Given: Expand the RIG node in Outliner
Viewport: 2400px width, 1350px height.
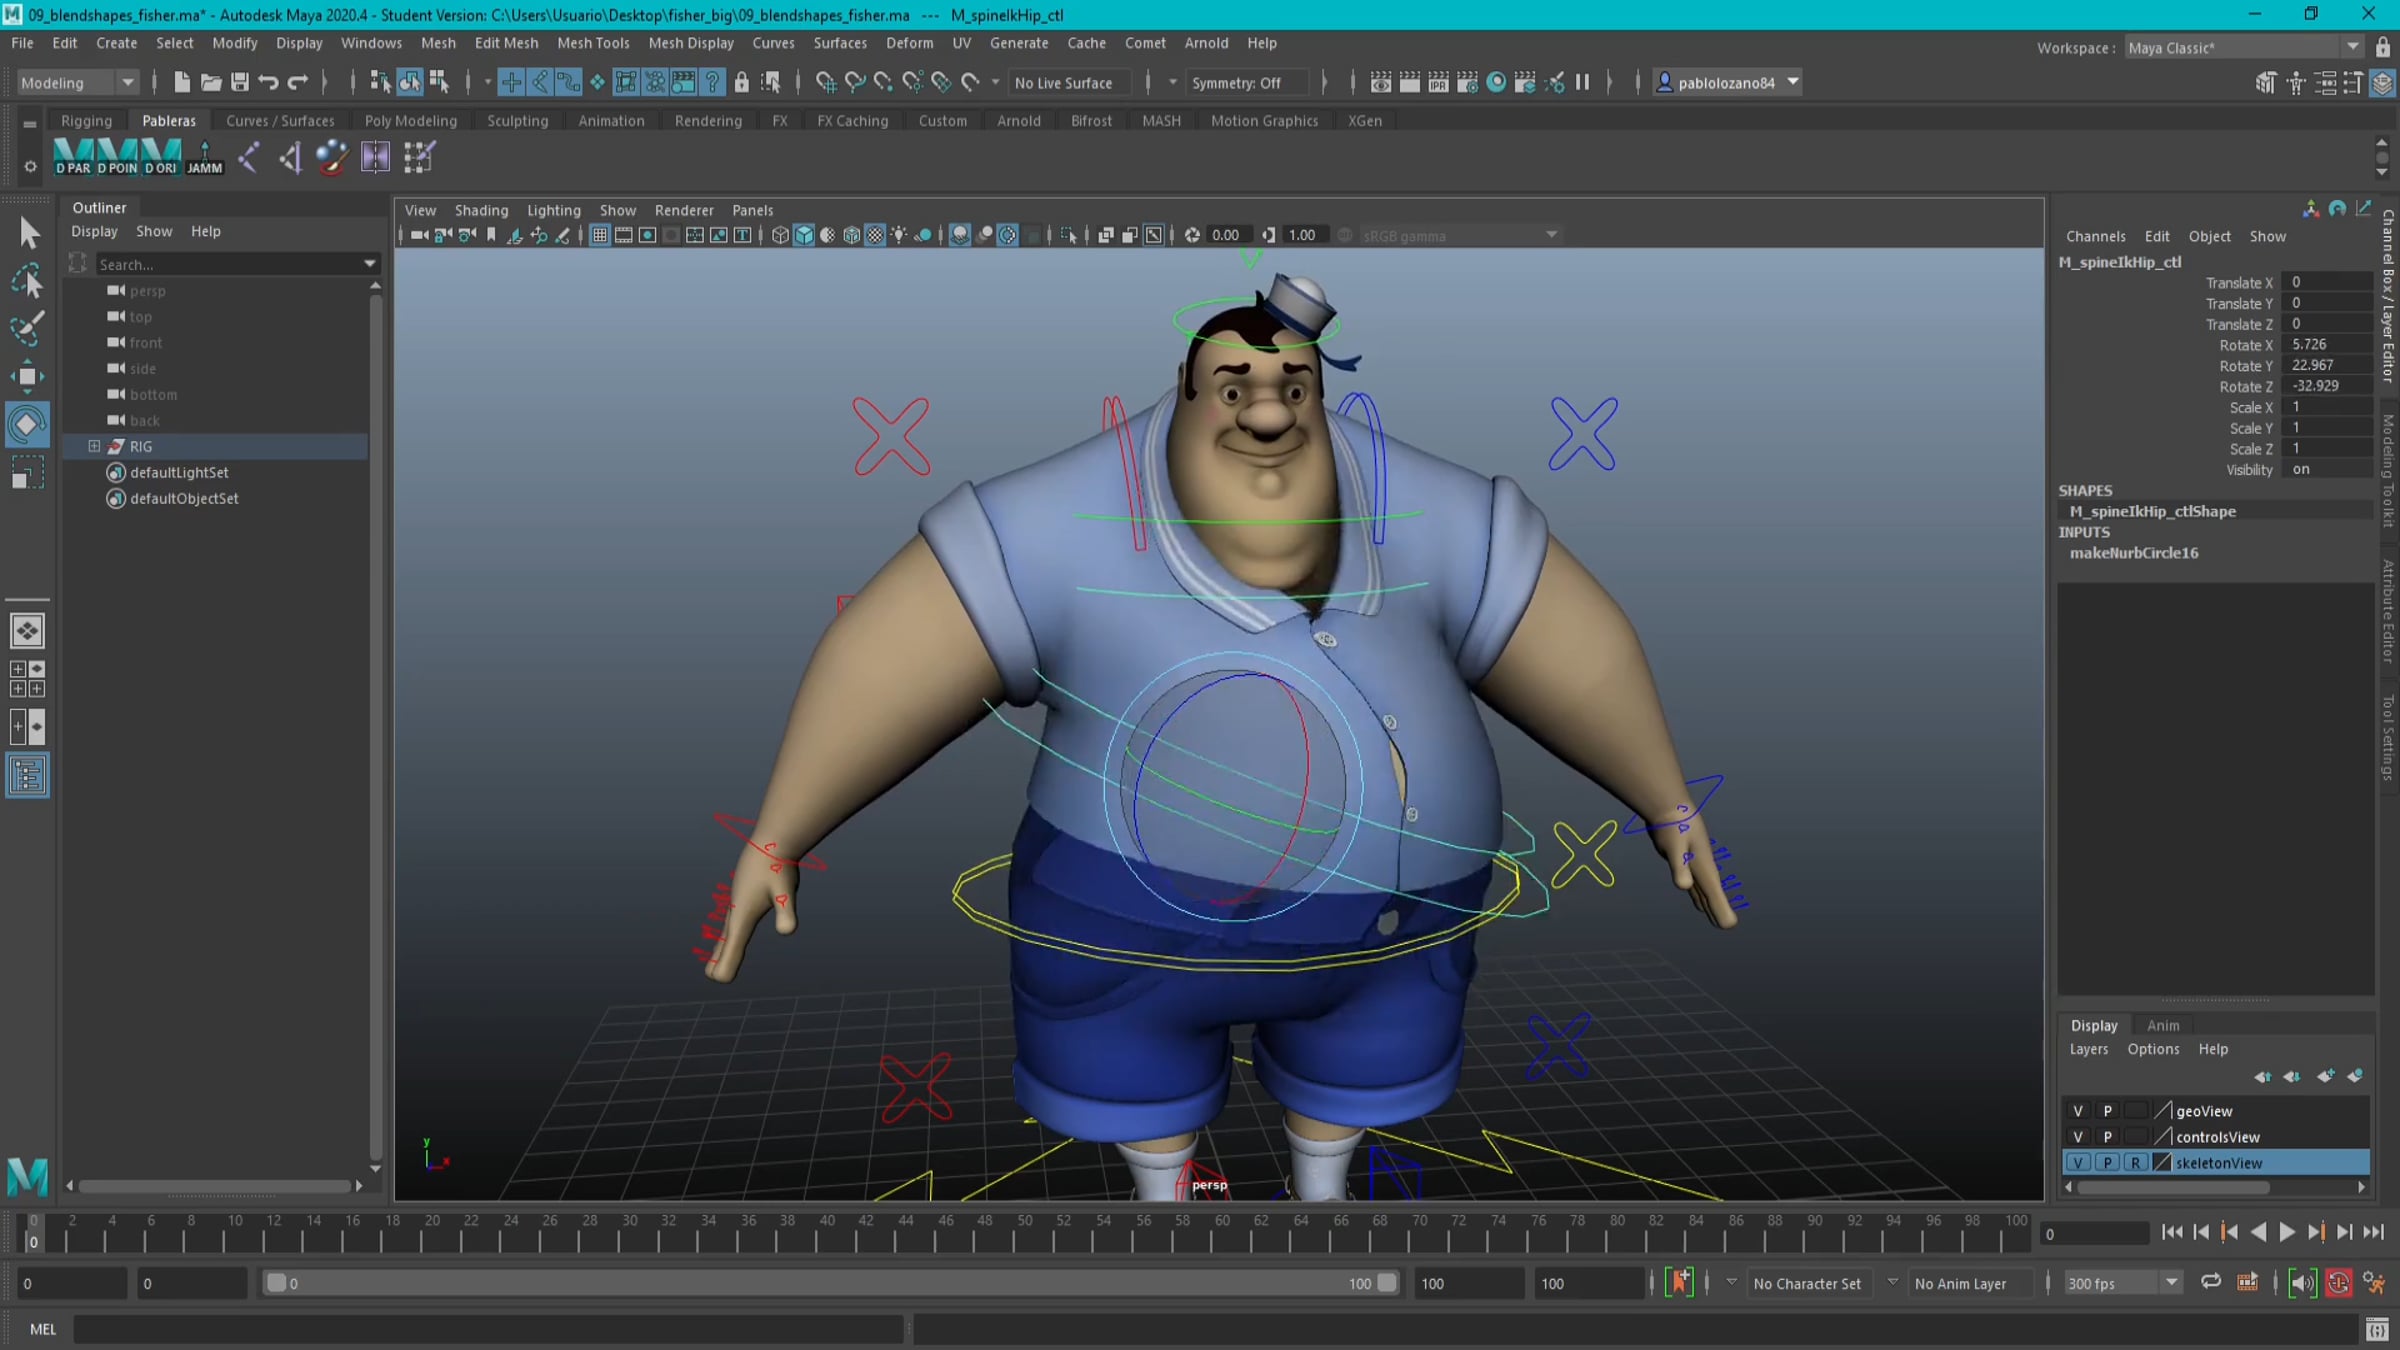Looking at the screenshot, I should [x=94, y=446].
